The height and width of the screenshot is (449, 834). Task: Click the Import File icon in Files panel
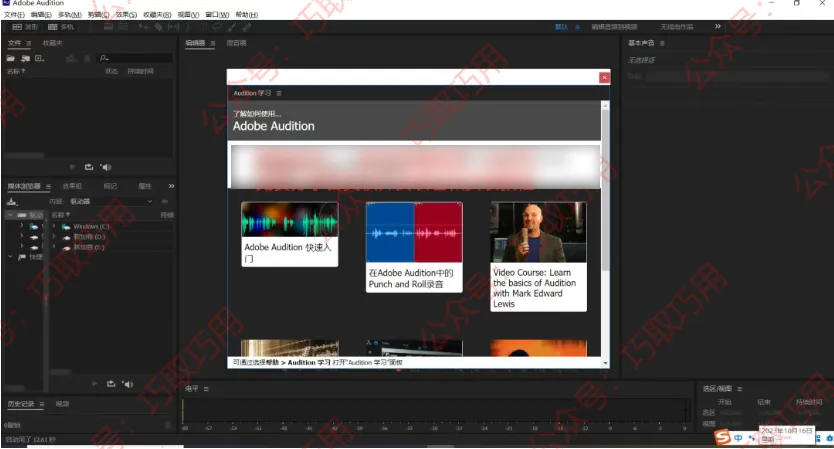click(x=25, y=58)
